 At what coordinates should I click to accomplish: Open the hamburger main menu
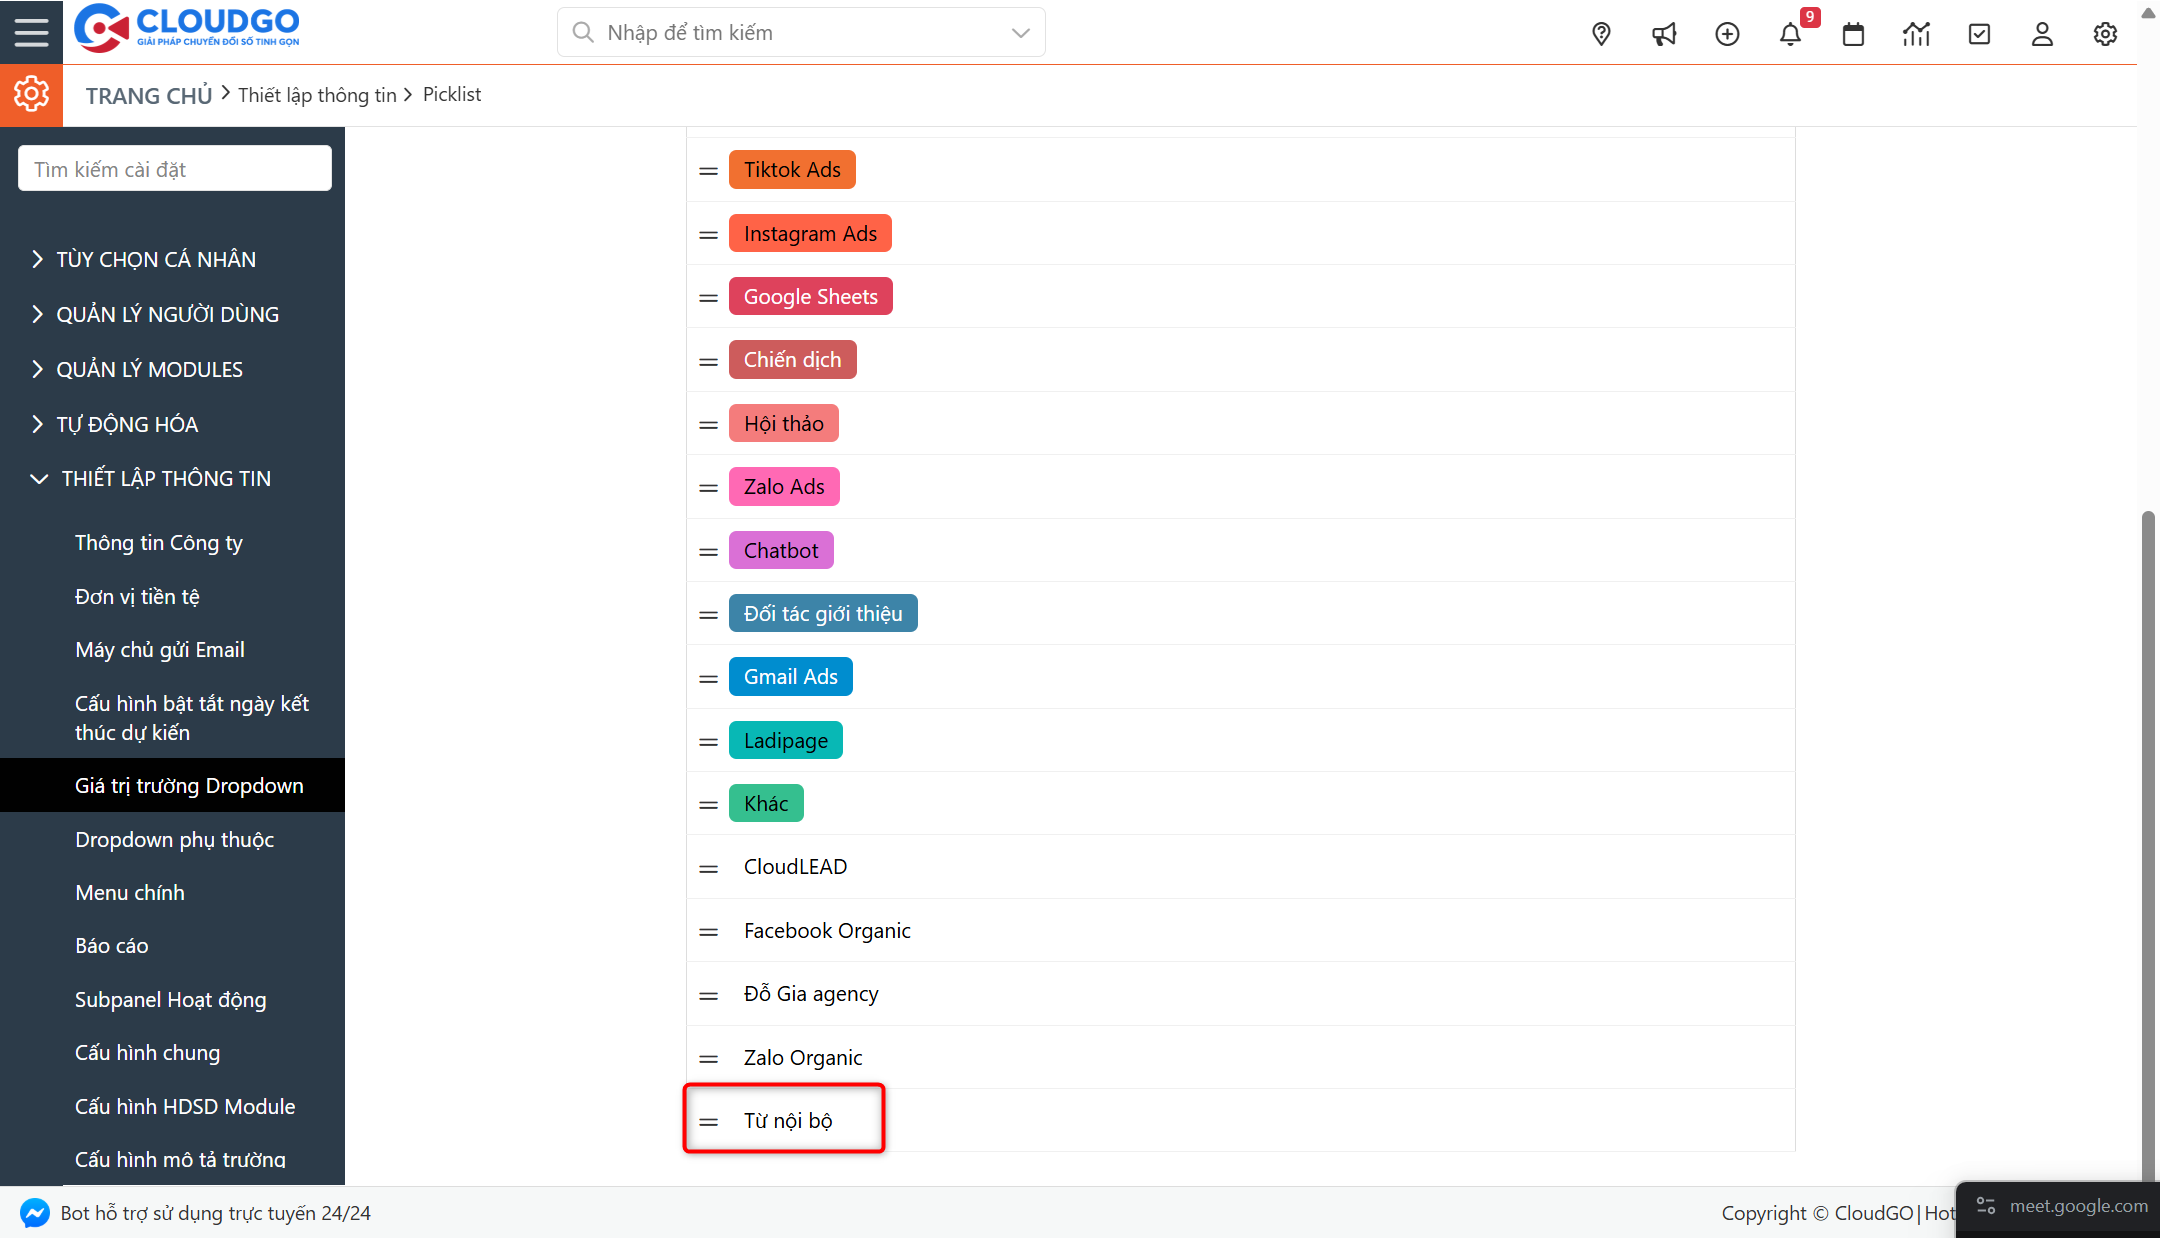(31, 32)
